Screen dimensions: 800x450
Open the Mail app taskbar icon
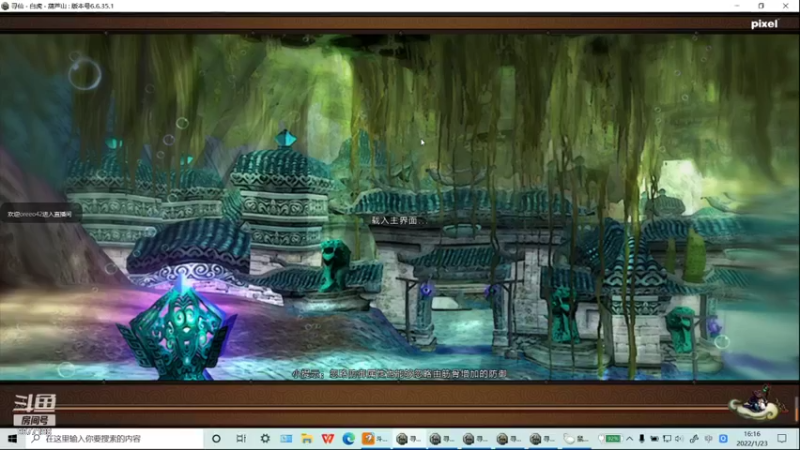click(x=286, y=439)
